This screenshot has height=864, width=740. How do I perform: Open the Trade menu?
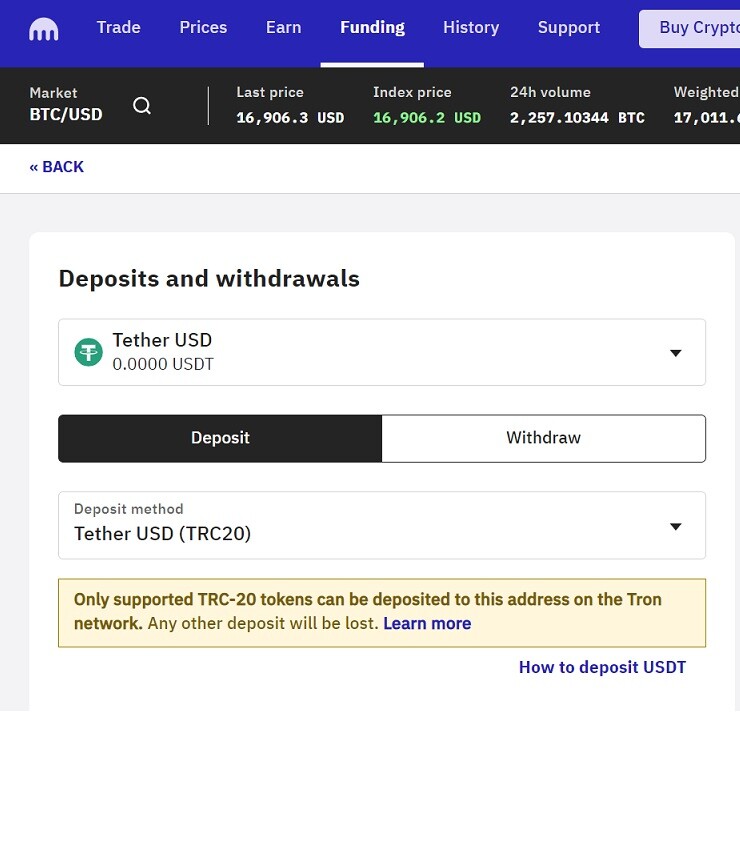tap(118, 28)
